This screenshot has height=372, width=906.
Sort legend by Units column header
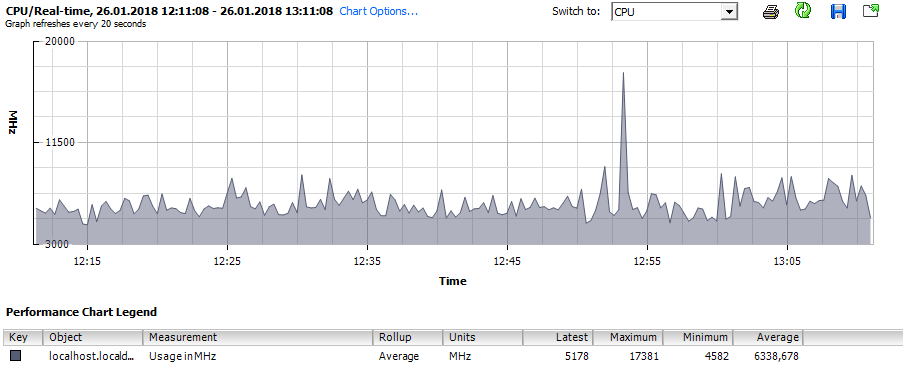click(x=483, y=337)
